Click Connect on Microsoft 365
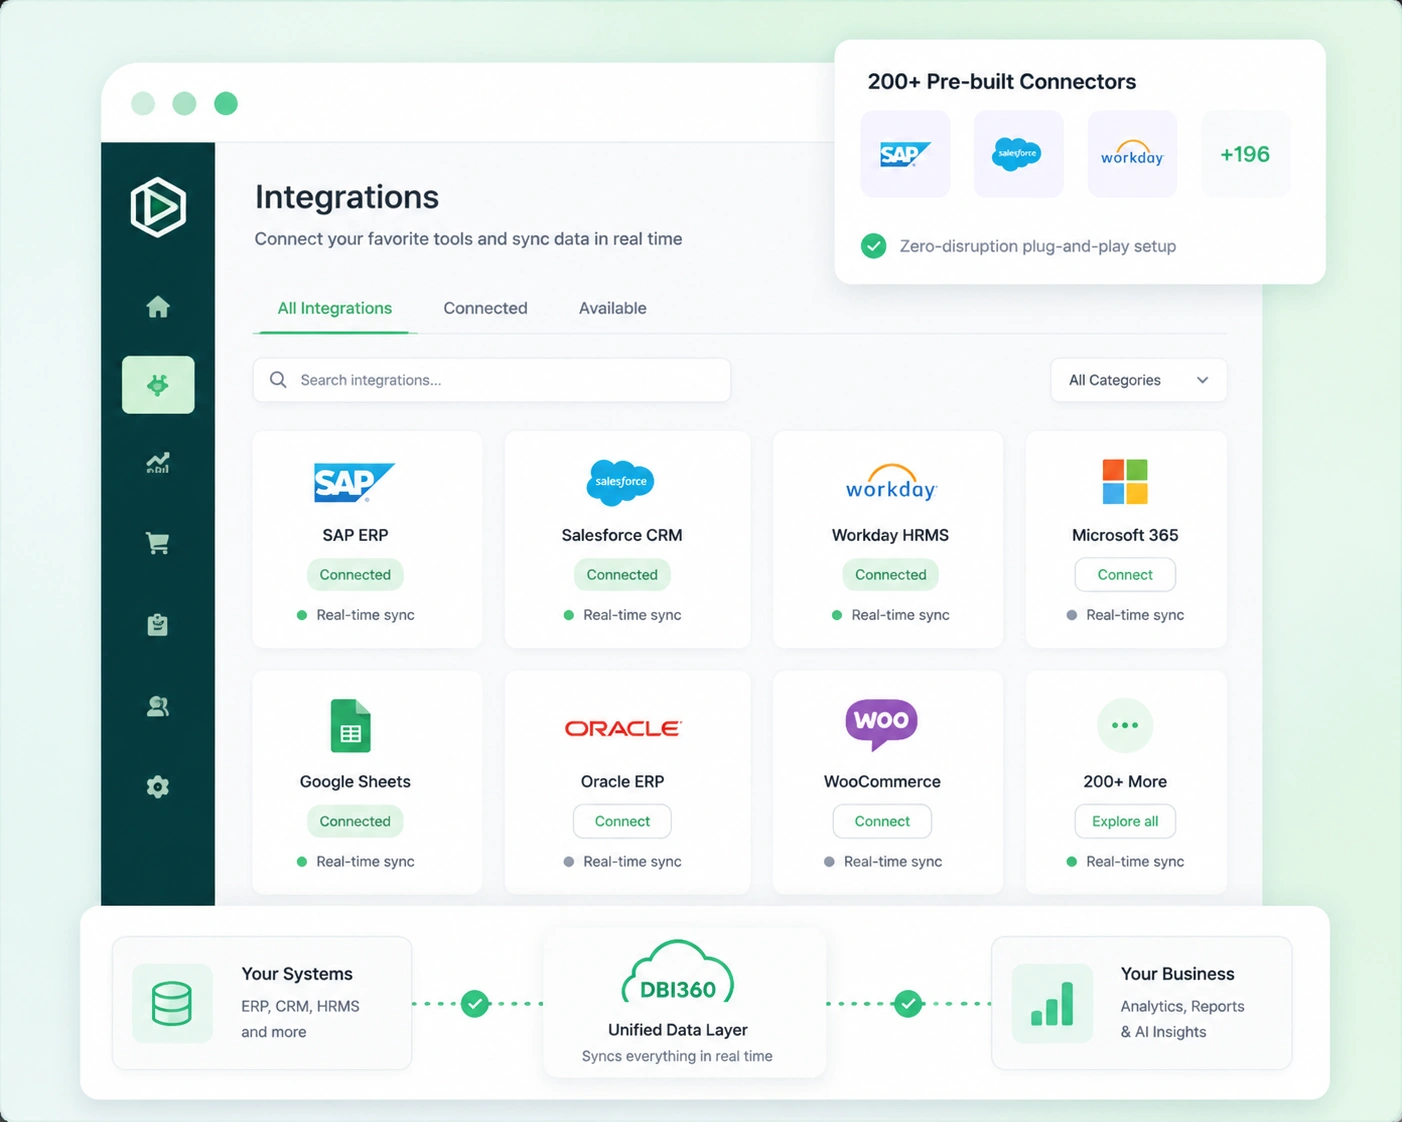This screenshot has width=1402, height=1122. pos(1125,575)
